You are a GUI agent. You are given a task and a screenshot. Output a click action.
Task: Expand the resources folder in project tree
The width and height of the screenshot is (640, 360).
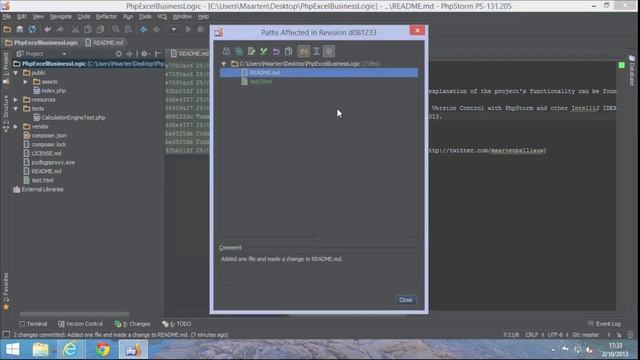pos(16,100)
